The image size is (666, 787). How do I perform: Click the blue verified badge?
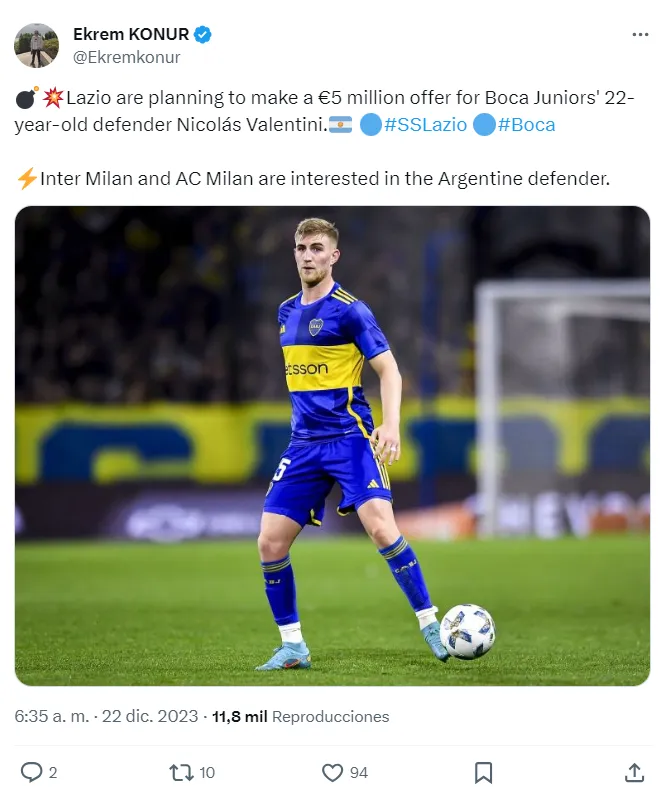point(202,35)
